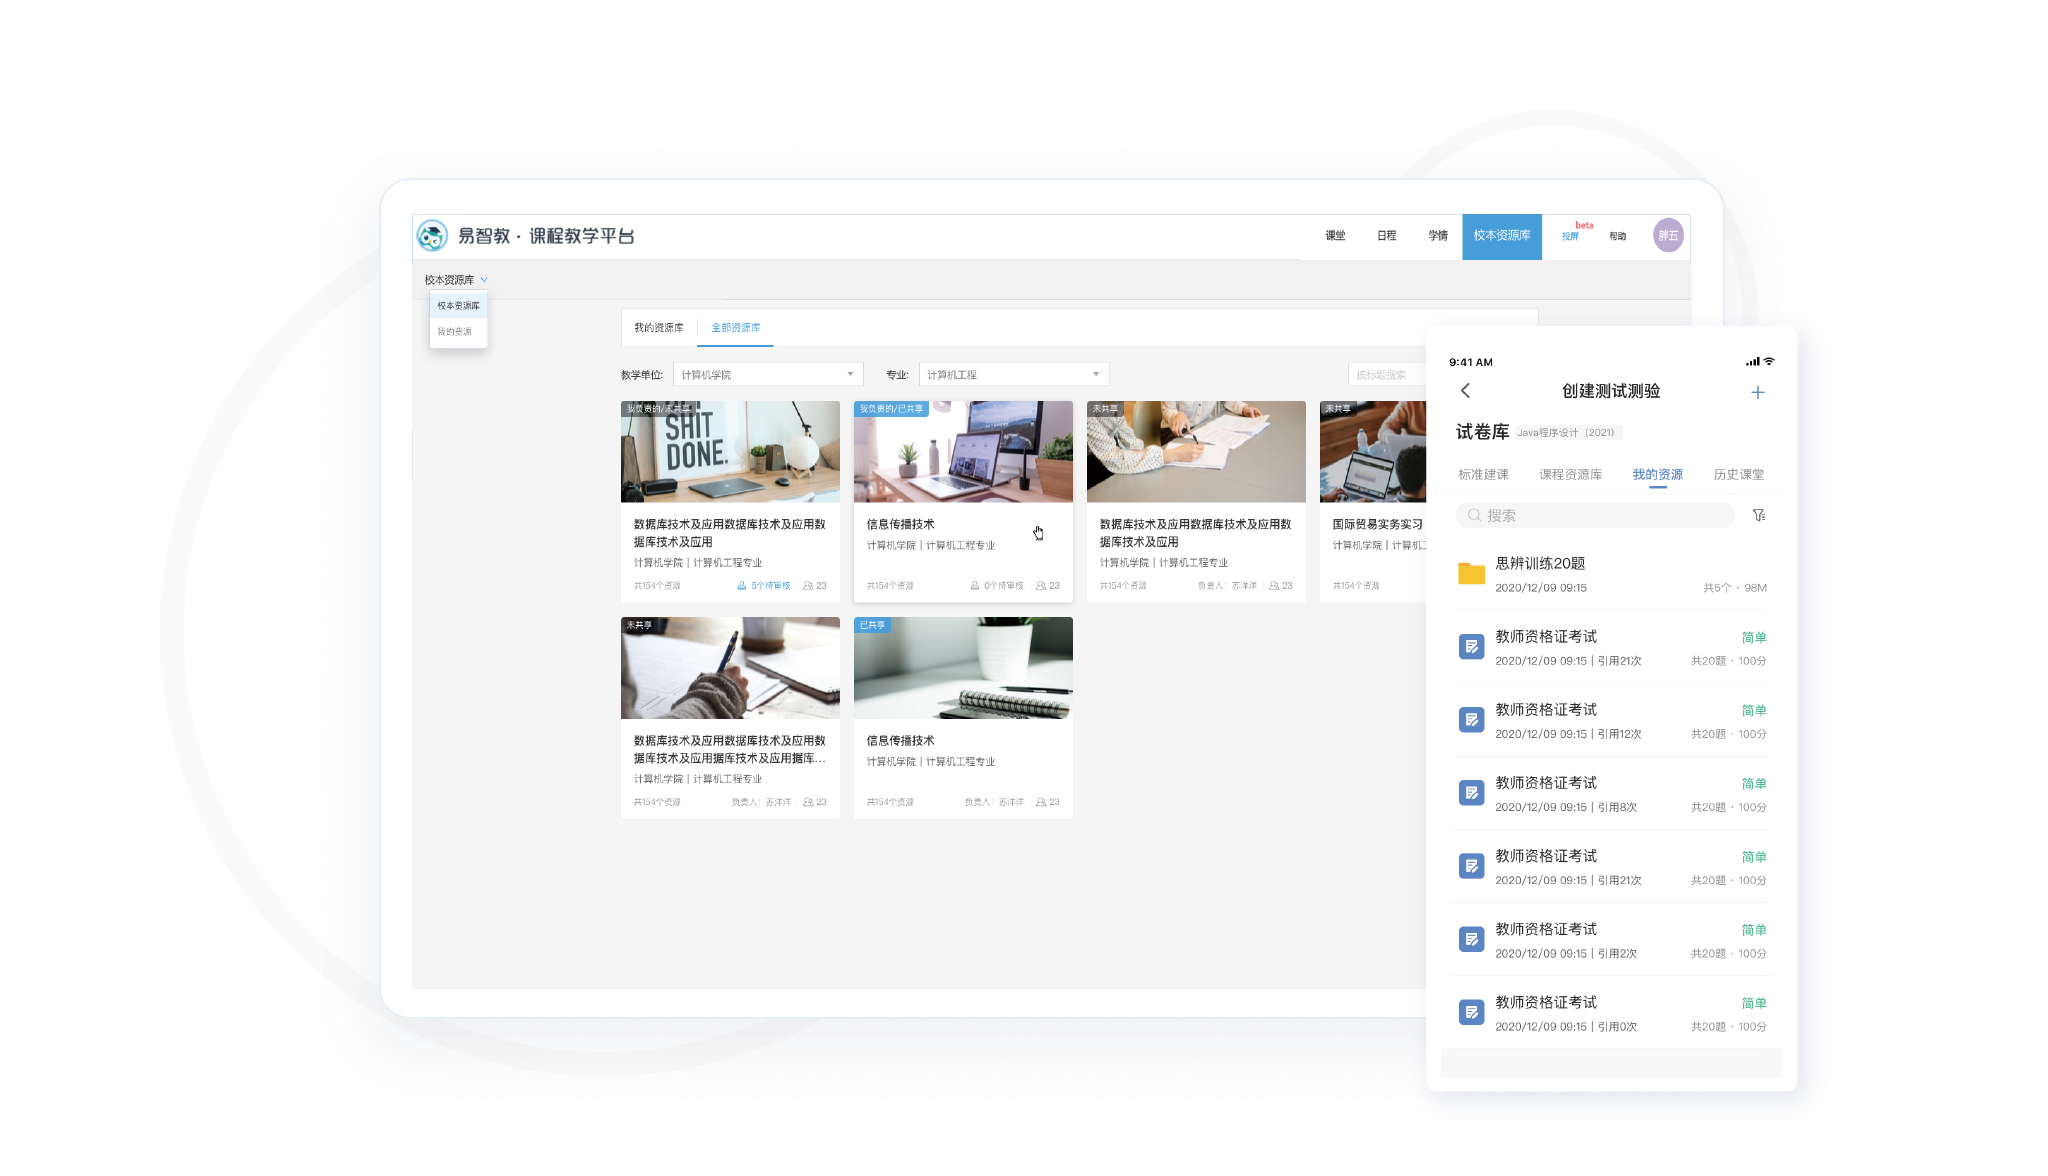Click the 胖五 user avatar

1667,236
